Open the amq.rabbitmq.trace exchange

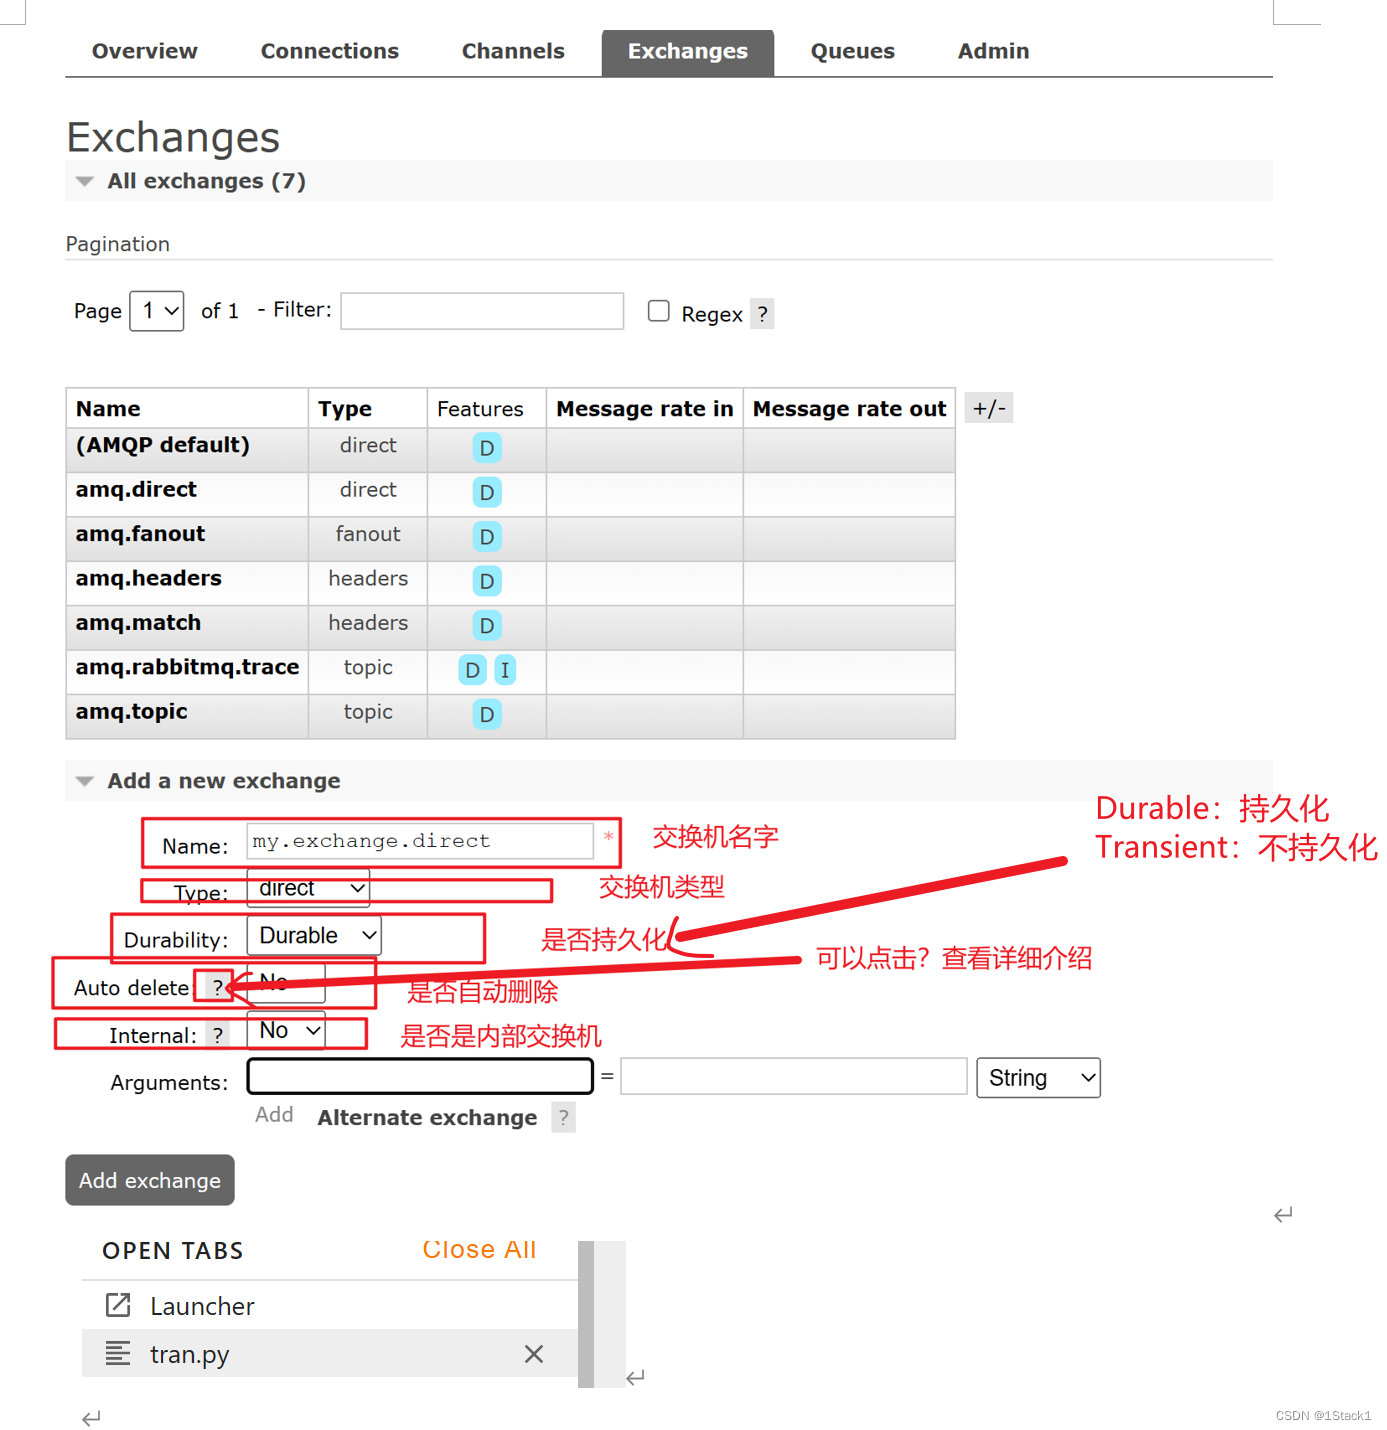pos(187,667)
